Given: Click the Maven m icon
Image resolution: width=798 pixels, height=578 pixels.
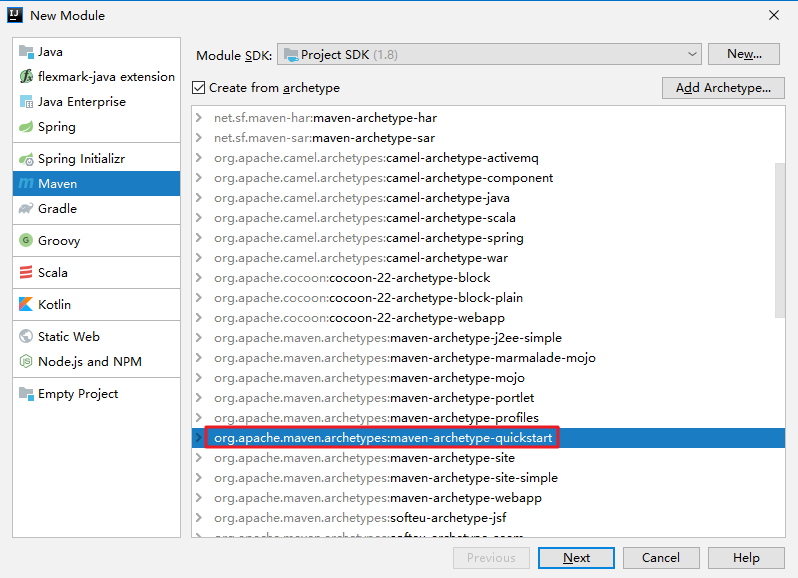Looking at the screenshot, I should pyautogui.click(x=26, y=184).
